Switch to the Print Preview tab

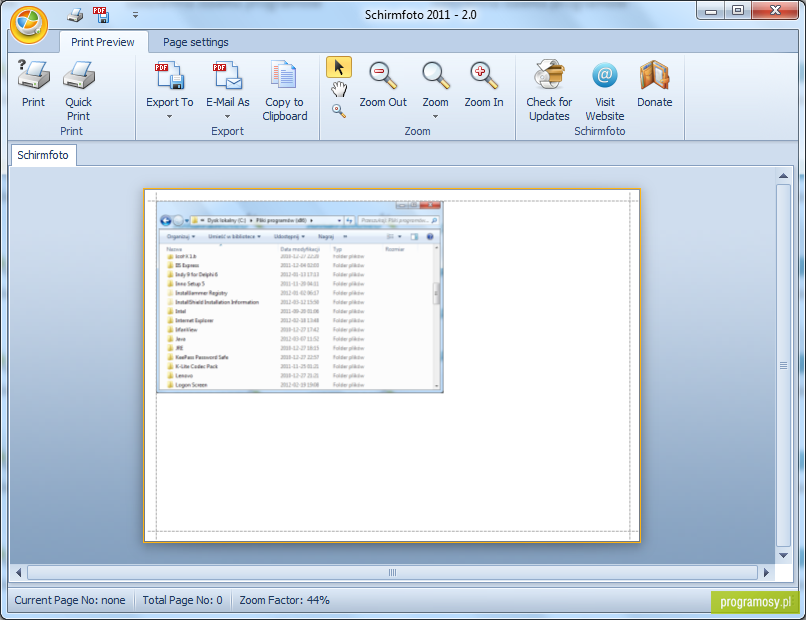103,42
